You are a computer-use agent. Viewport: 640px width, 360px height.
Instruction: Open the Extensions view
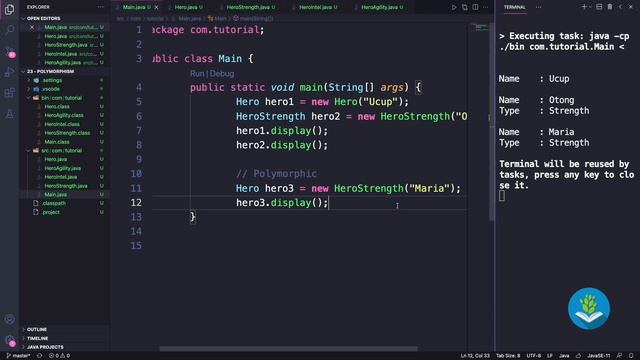(9, 93)
